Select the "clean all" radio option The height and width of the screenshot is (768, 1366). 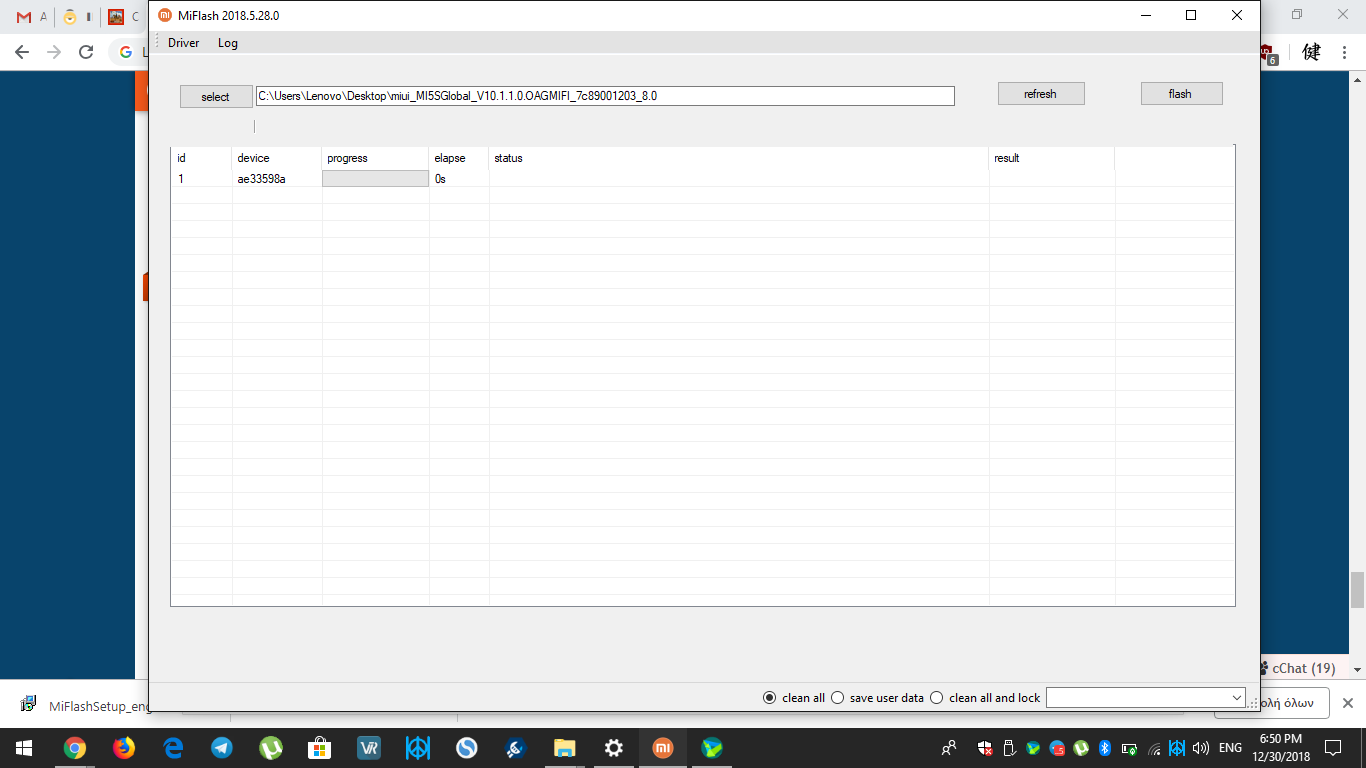(769, 698)
